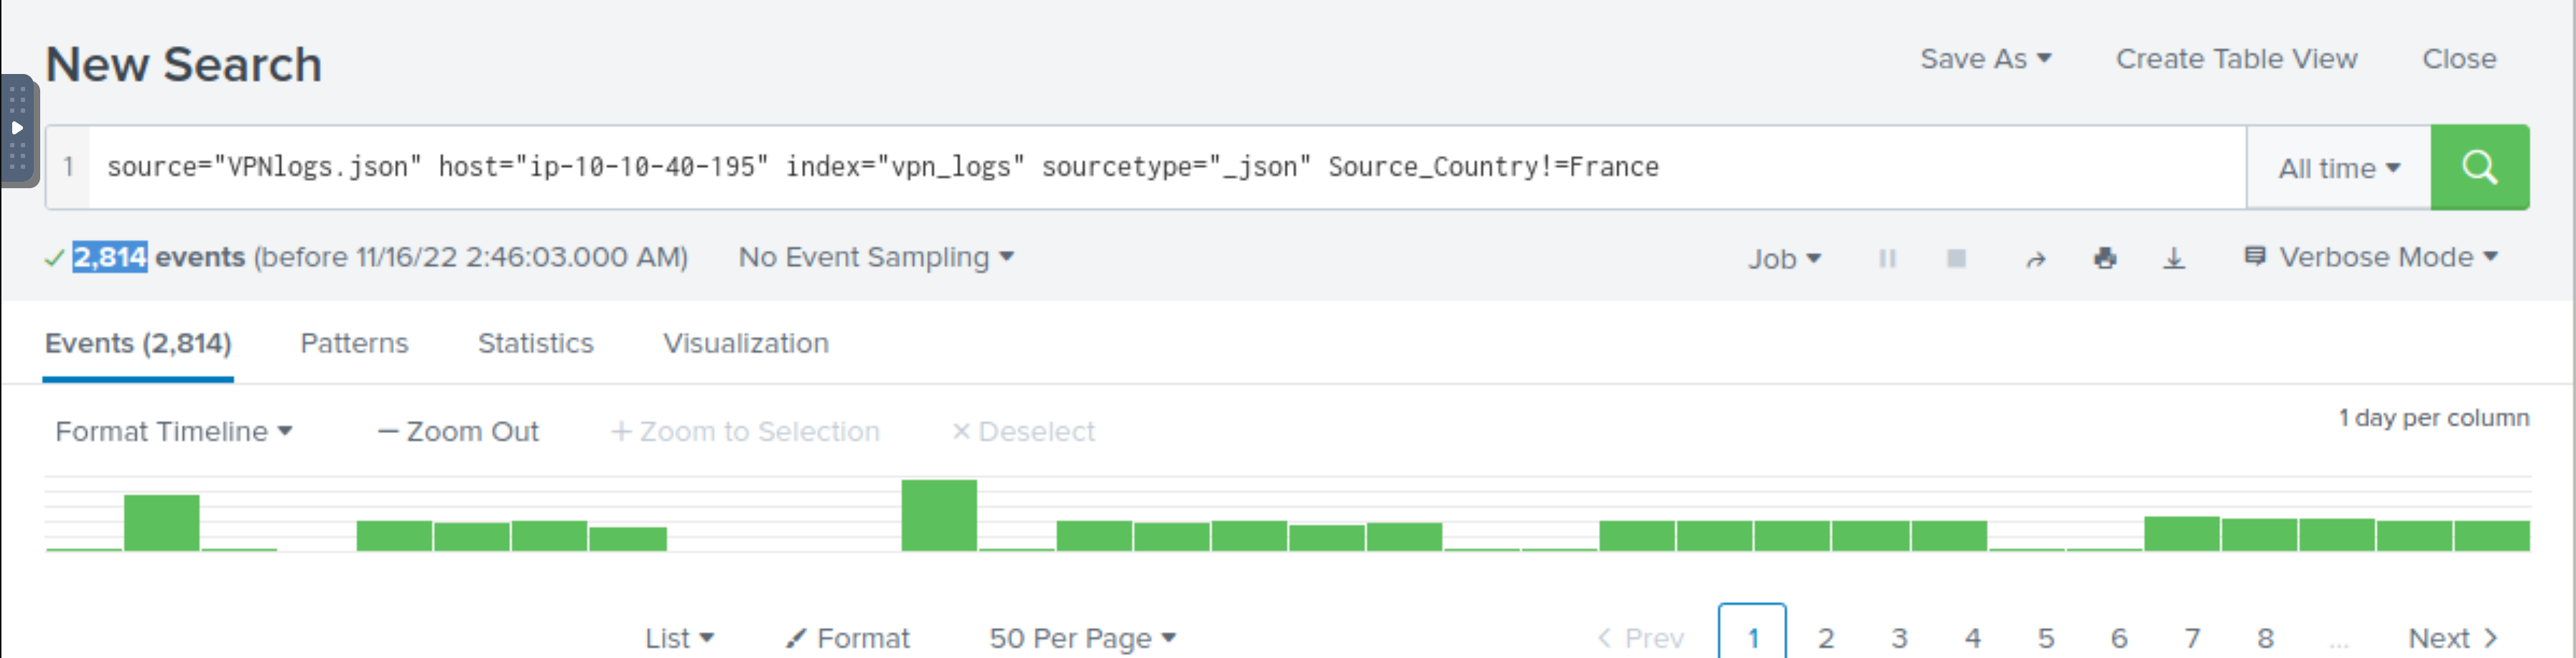This screenshot has height=658, width=2576.
Task: Click the highlighted 2,814 events count
Action: 110,257
